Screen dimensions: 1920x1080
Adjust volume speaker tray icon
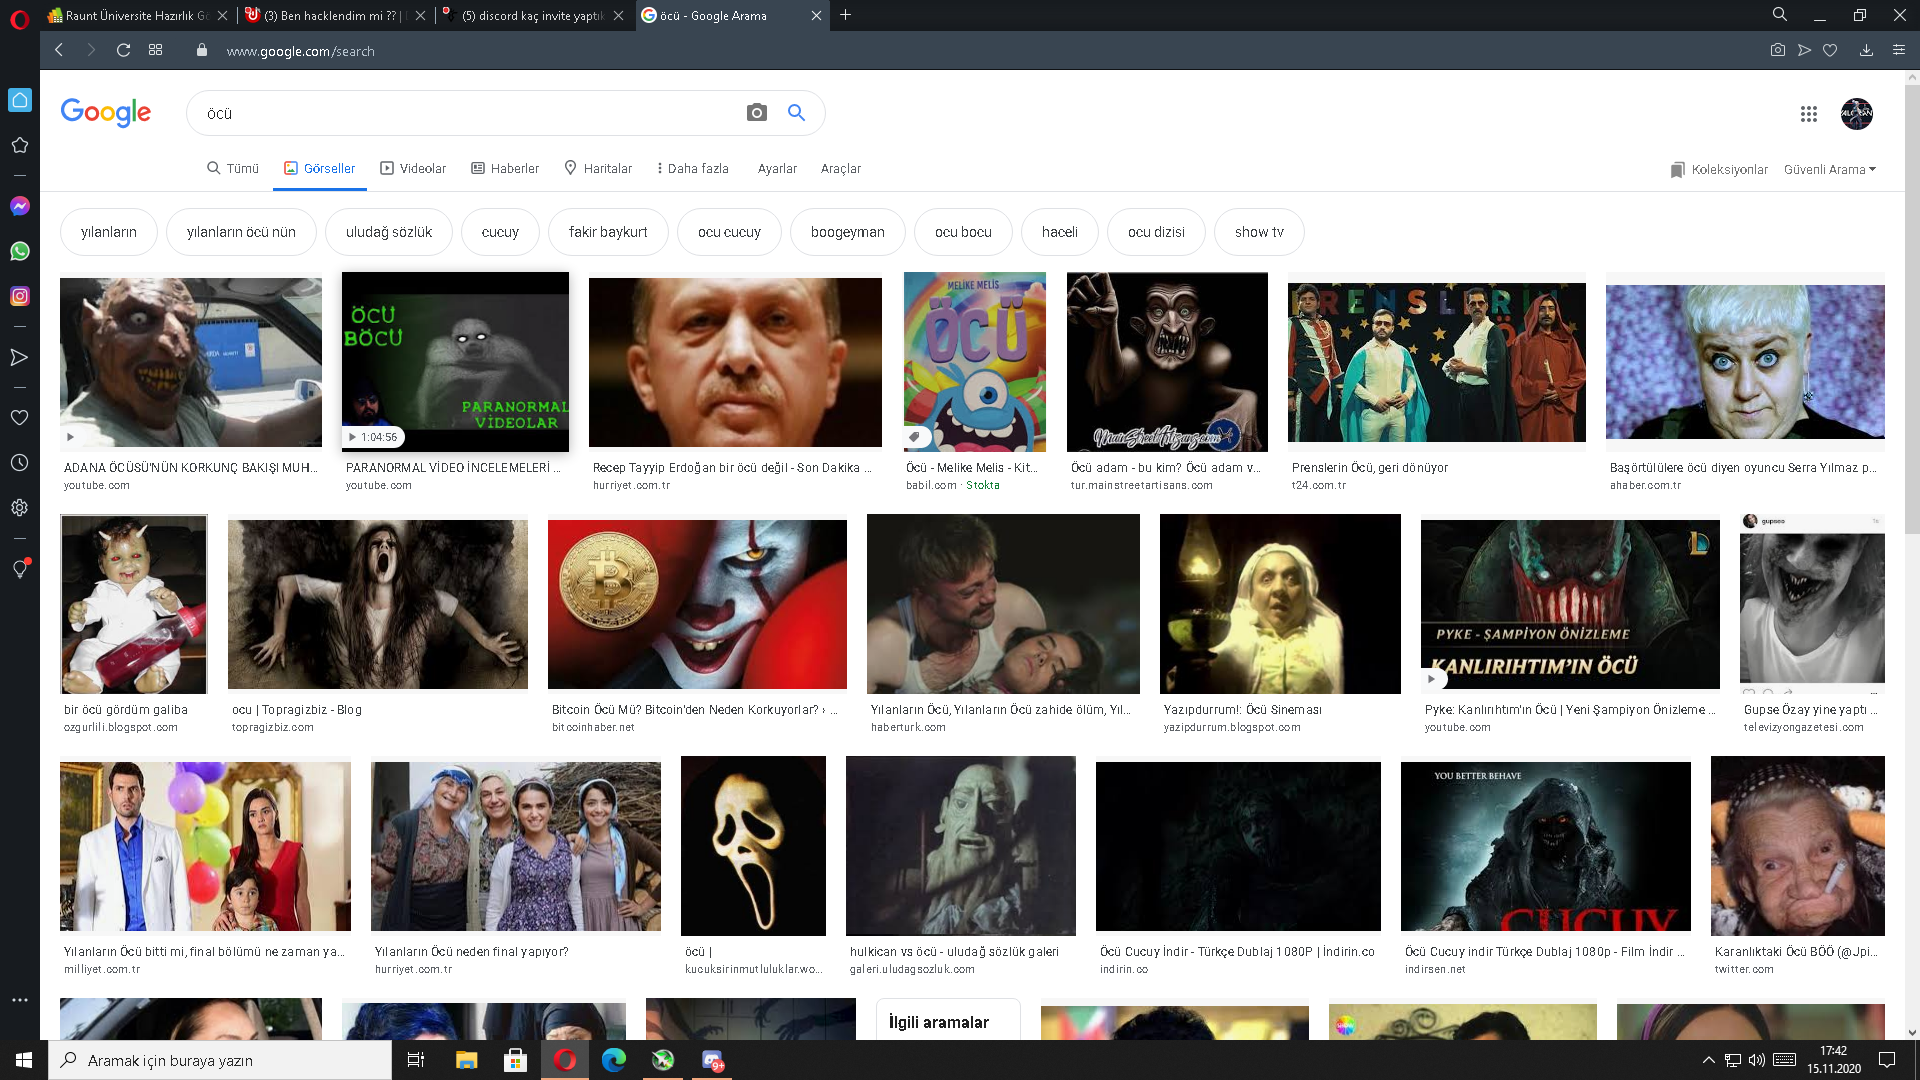1757,1060
